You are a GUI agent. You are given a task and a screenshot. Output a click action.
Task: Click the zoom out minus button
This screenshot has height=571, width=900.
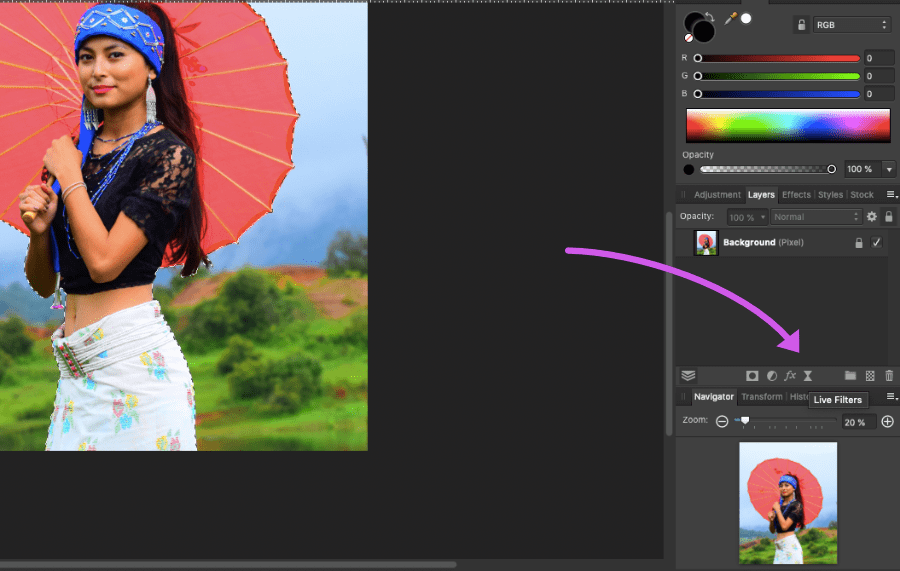pos(722,422)
